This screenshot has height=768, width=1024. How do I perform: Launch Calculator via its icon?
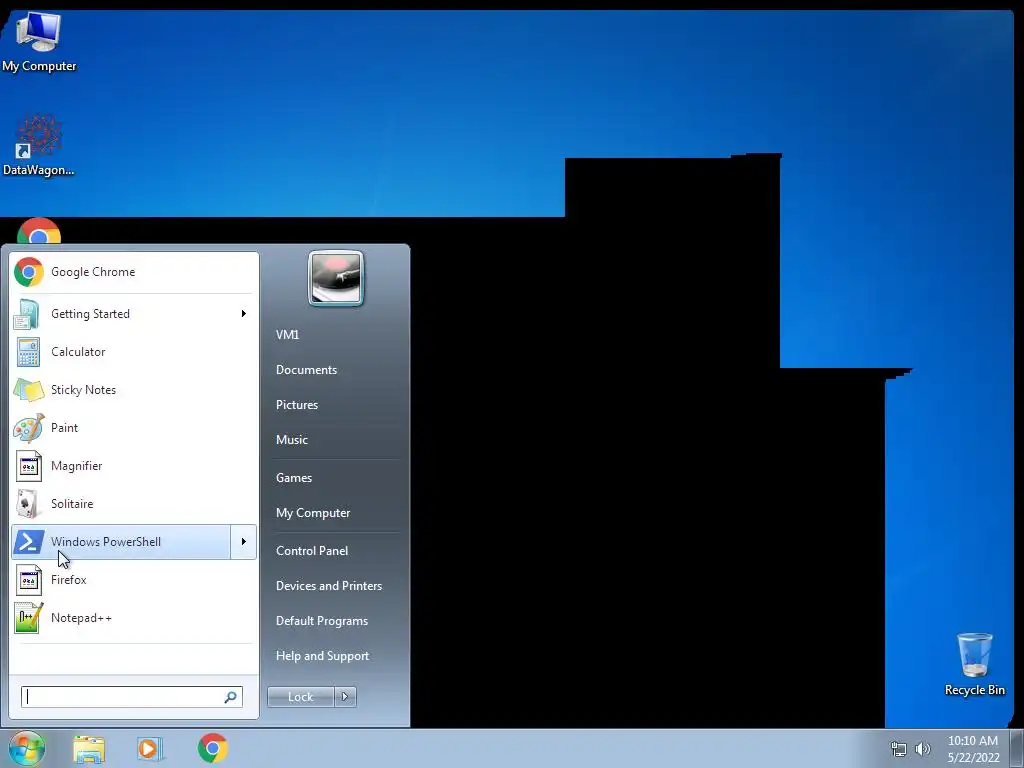(x=28, y=352)
